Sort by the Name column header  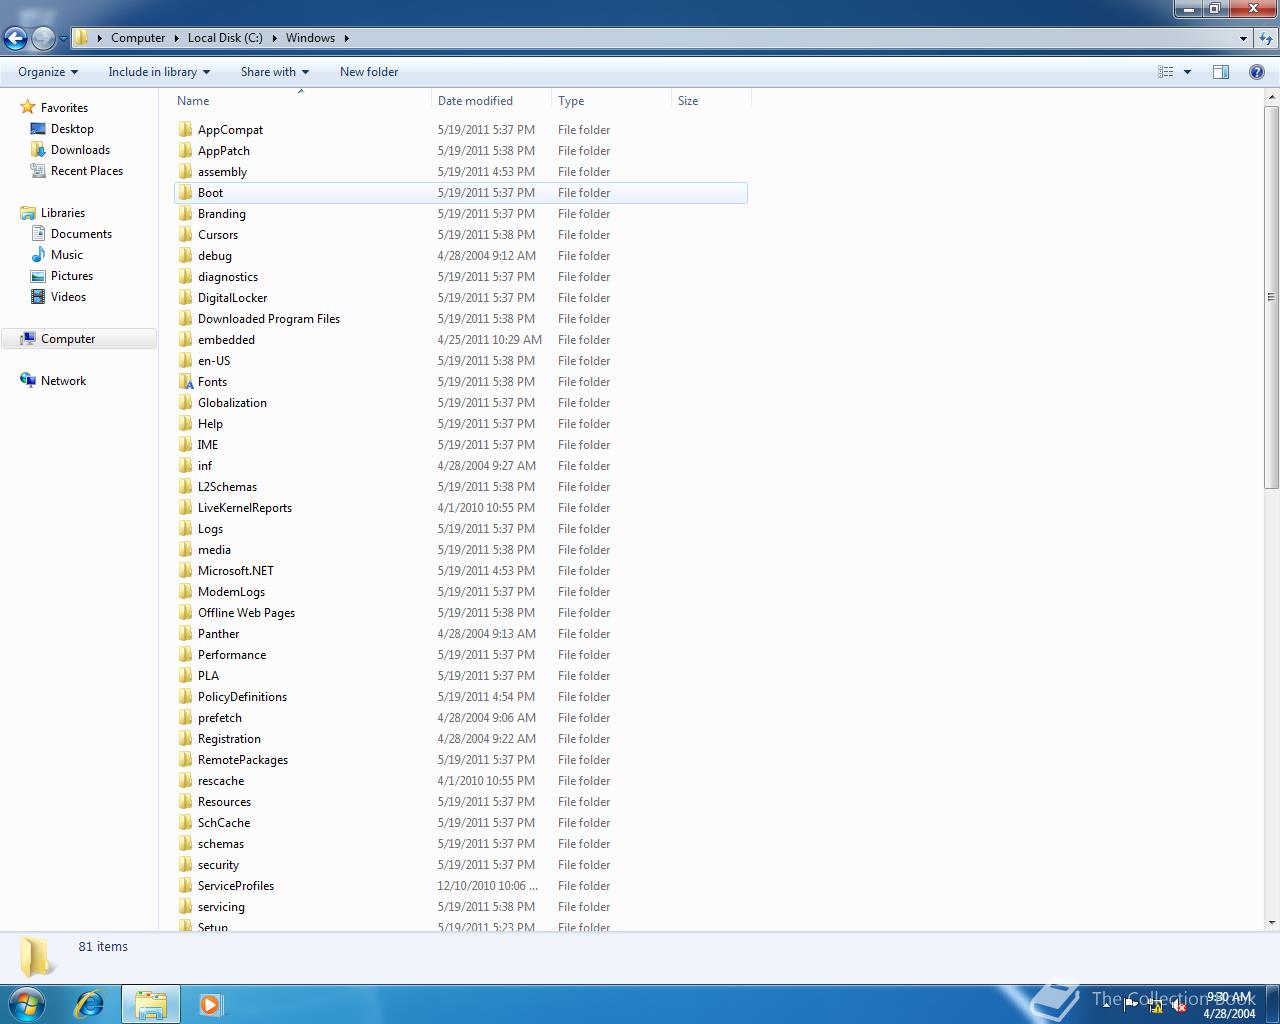click(301, 101)
